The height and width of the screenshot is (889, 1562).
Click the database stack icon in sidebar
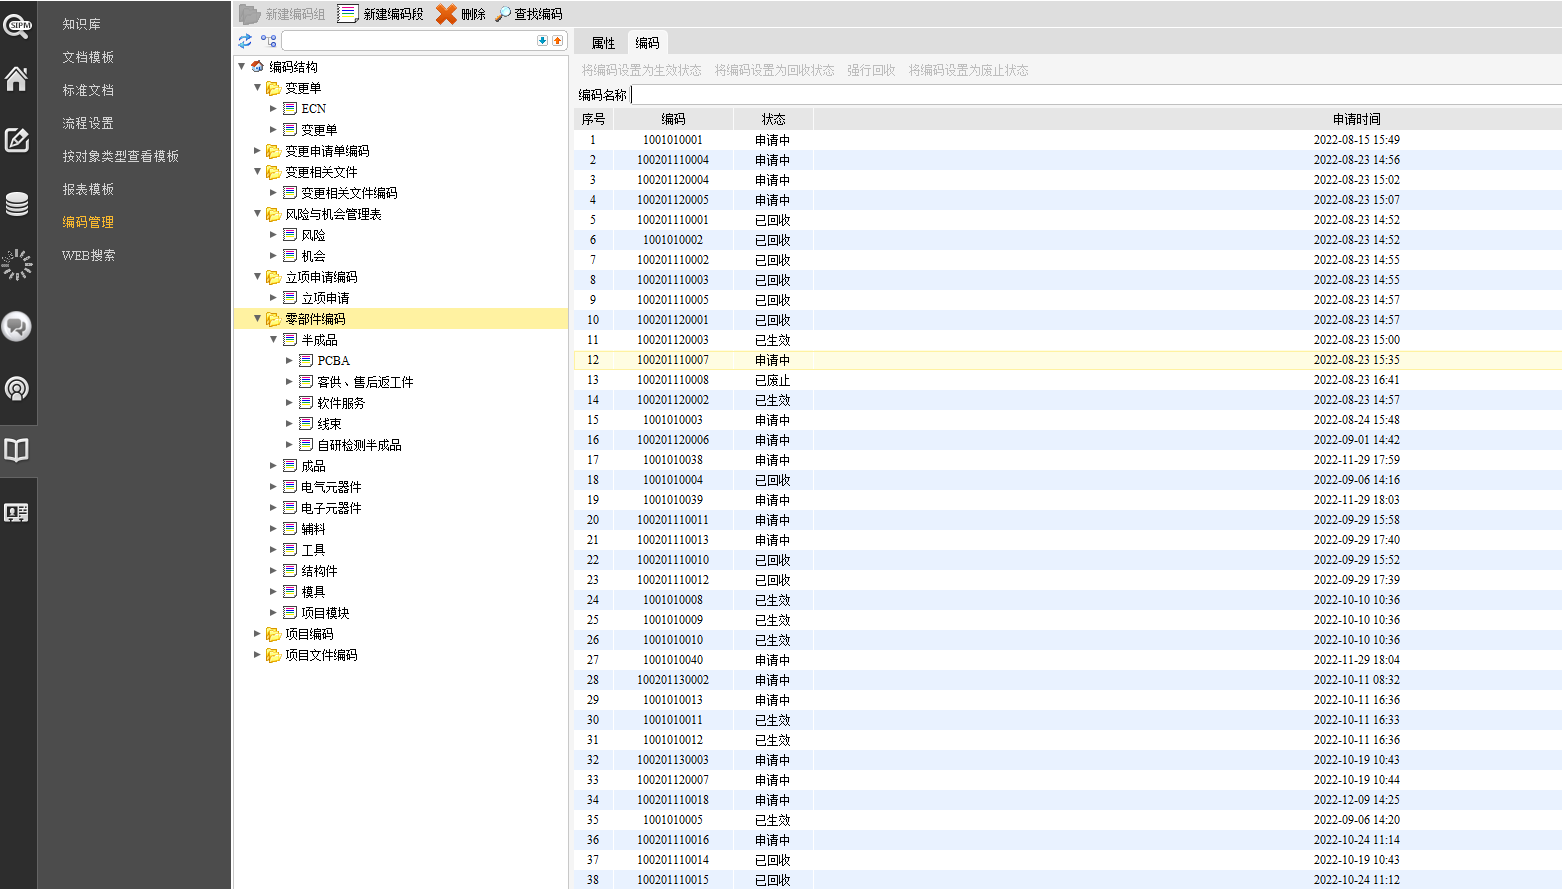pyautogui.click(x=17, y=204)
